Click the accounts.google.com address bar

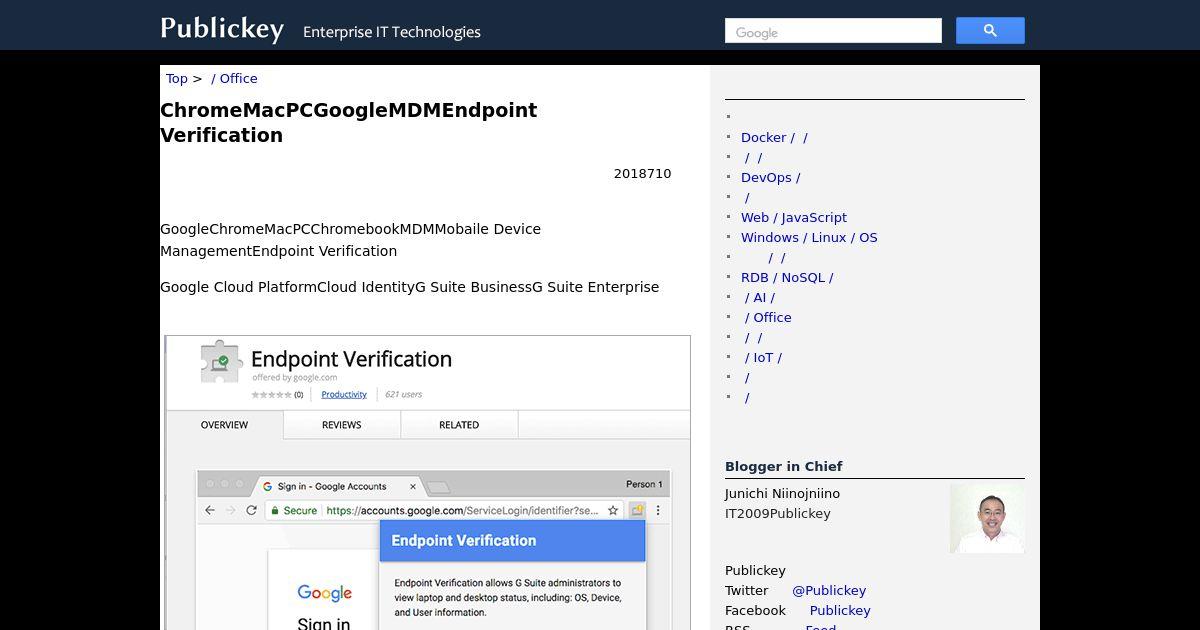[x=445, y=510]
